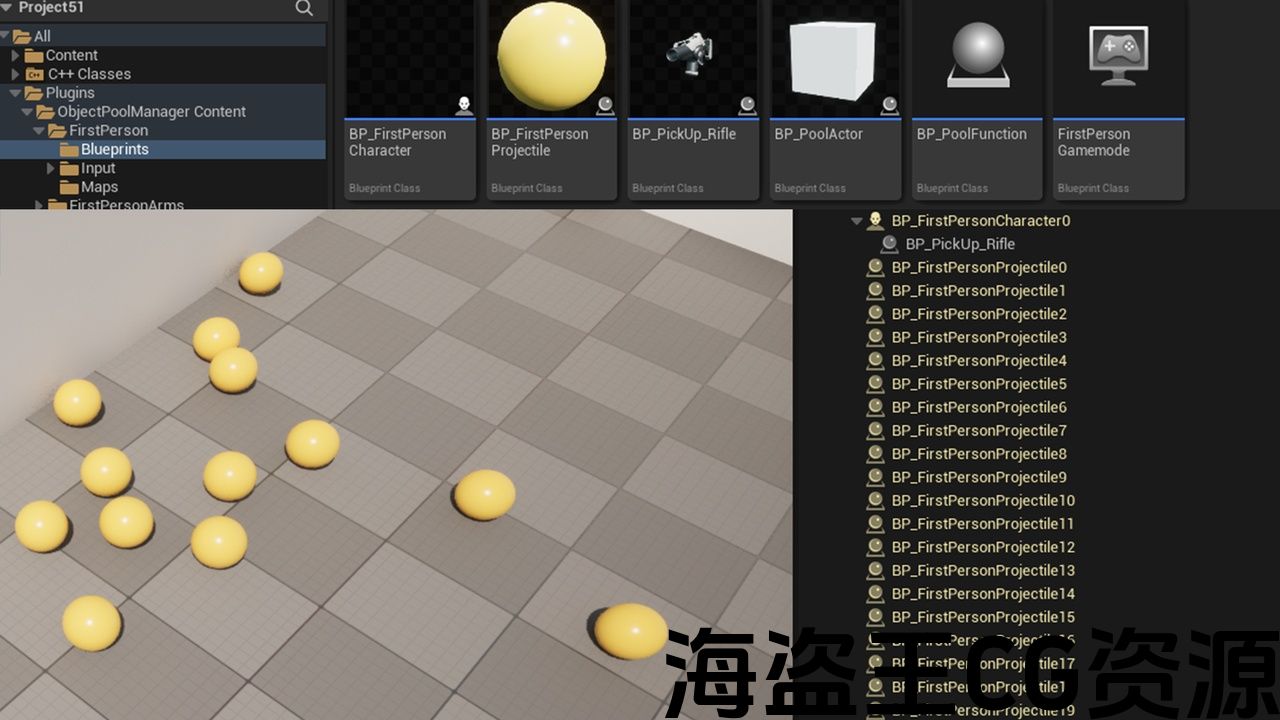Expand the Input folder arrow
This screenshot has height=720, width=1280.
click(51, 168)
